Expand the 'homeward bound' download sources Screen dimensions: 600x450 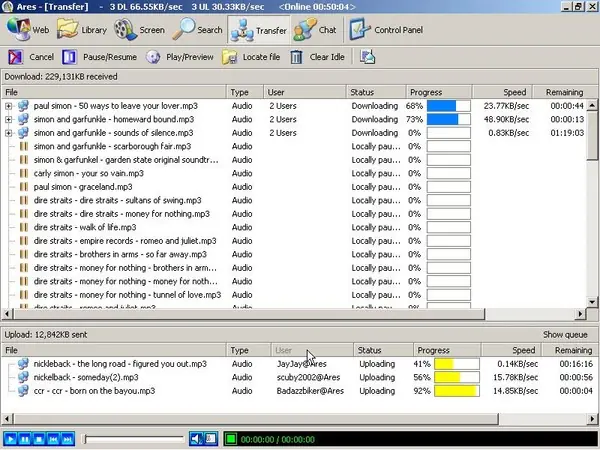[x=8, y=119]
